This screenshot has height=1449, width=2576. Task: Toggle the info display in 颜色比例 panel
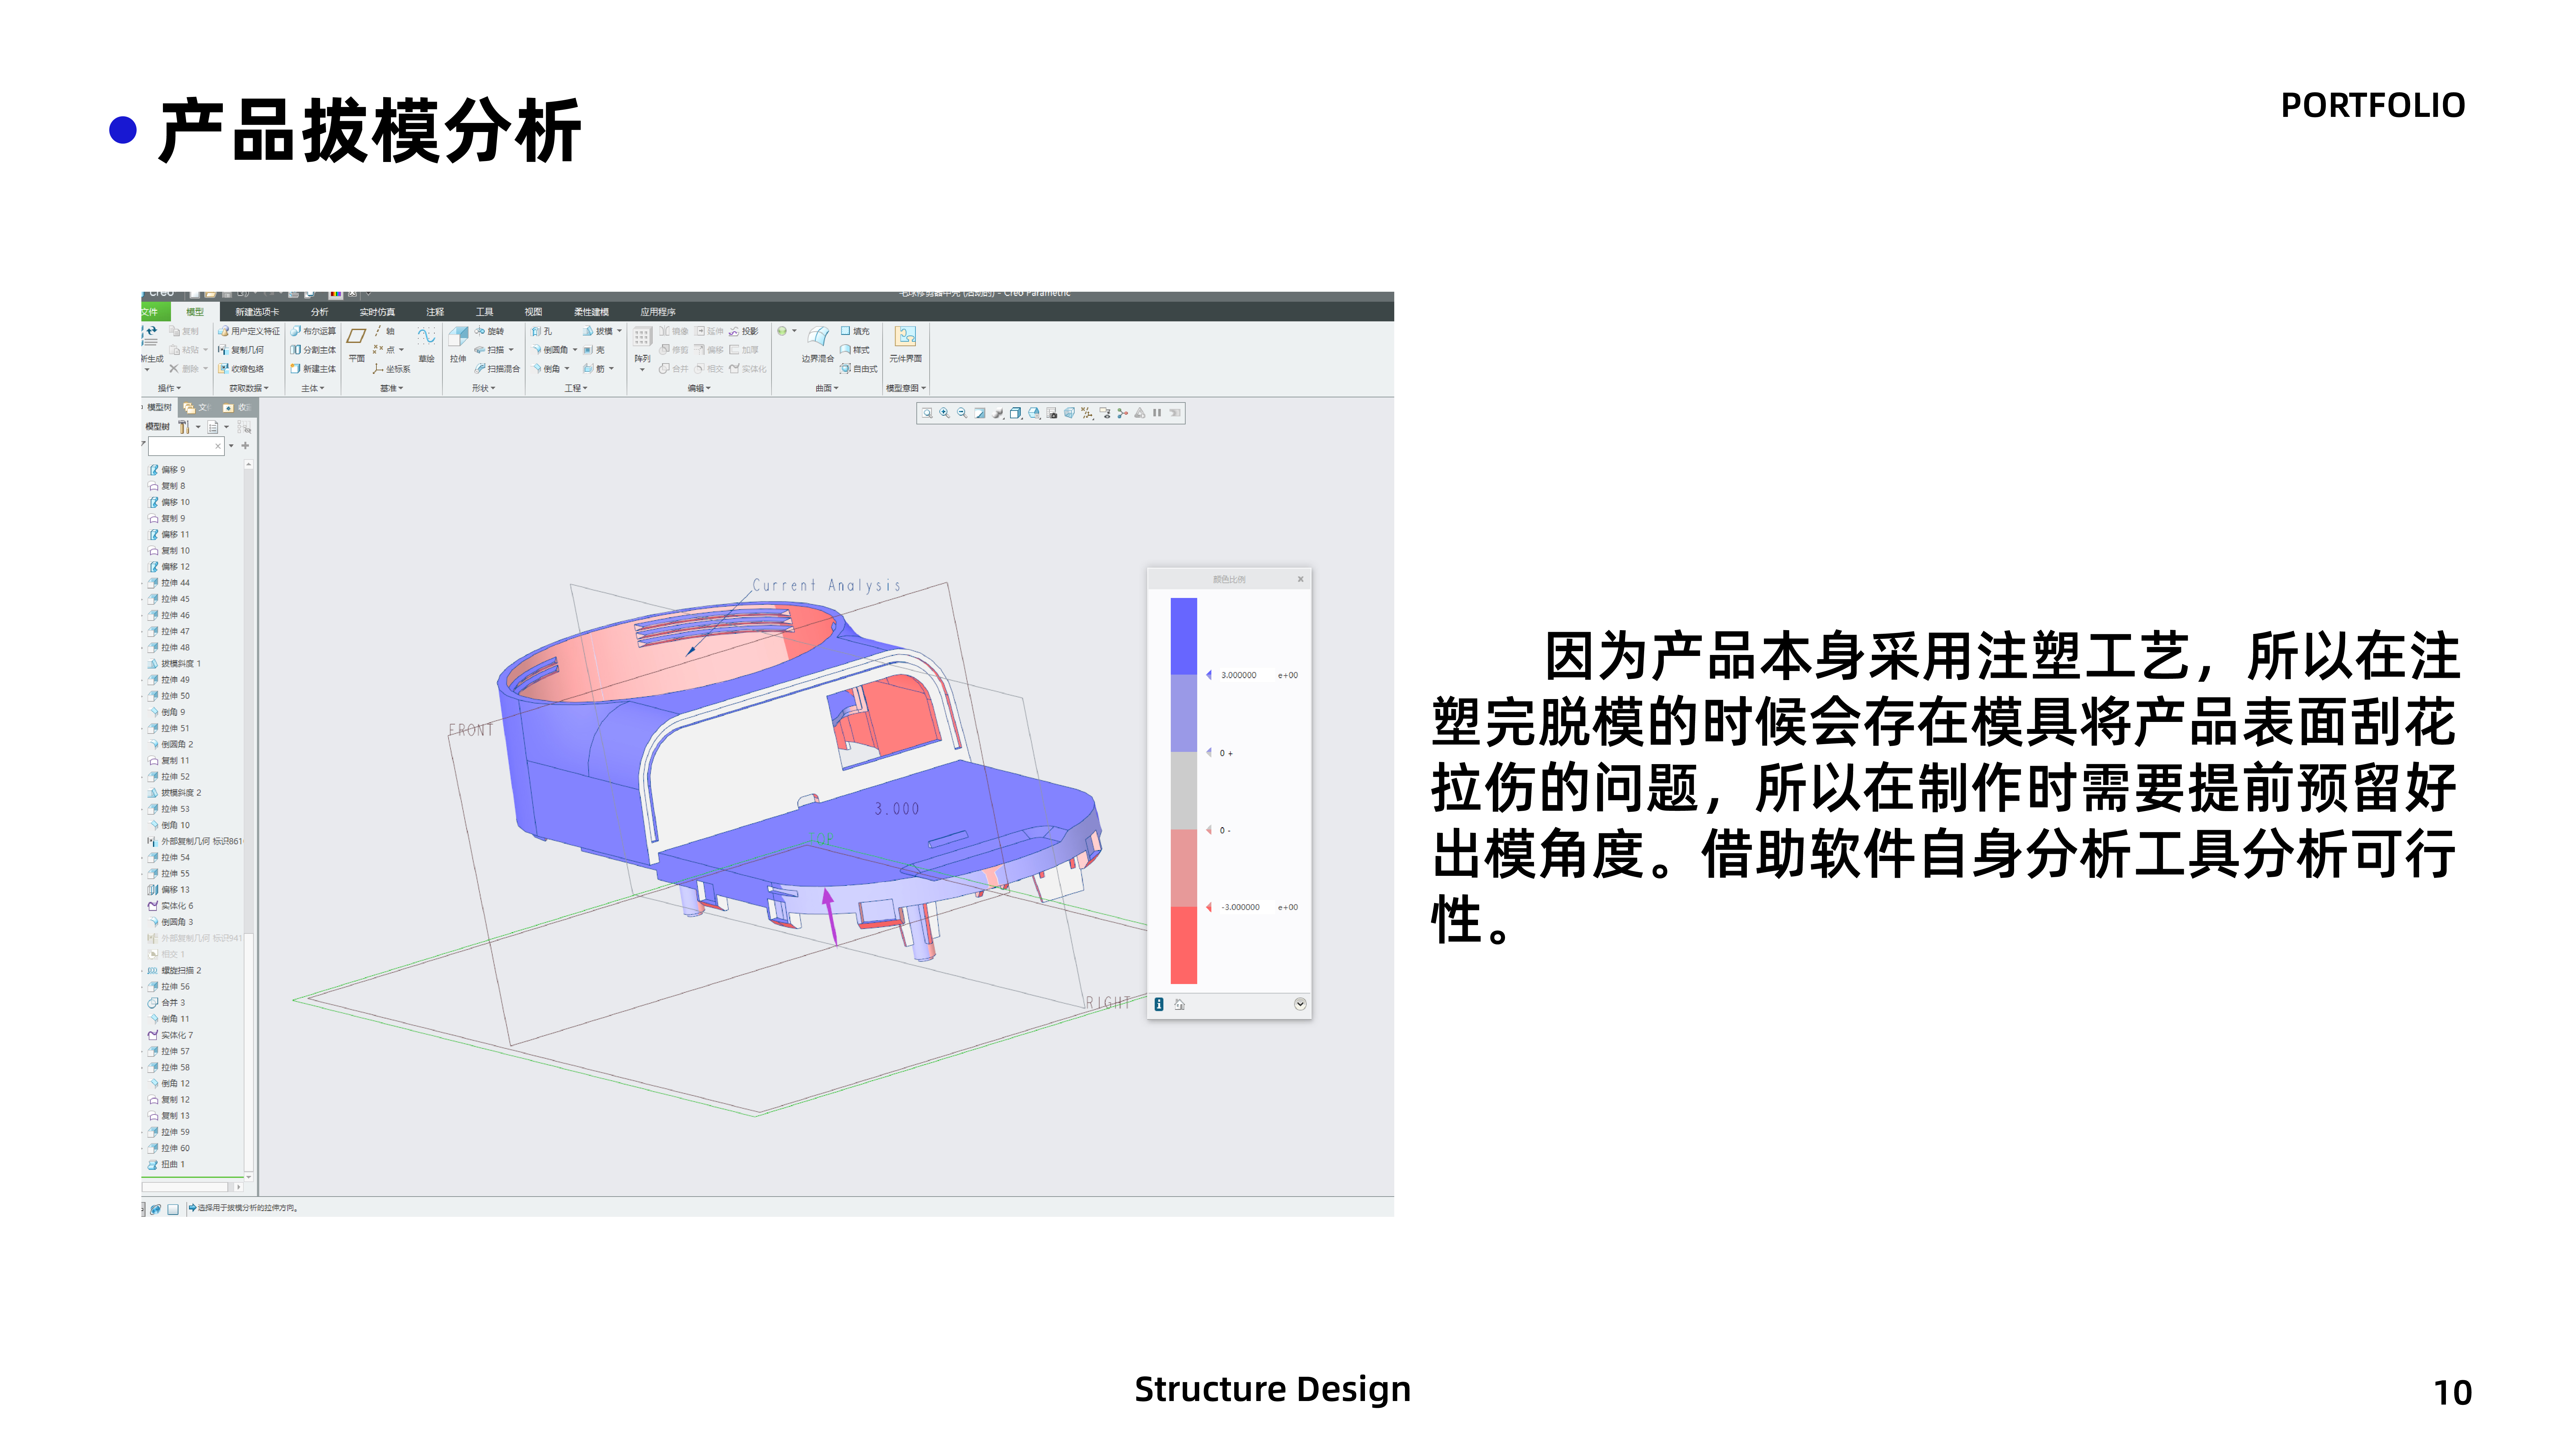point(1159,1004)
